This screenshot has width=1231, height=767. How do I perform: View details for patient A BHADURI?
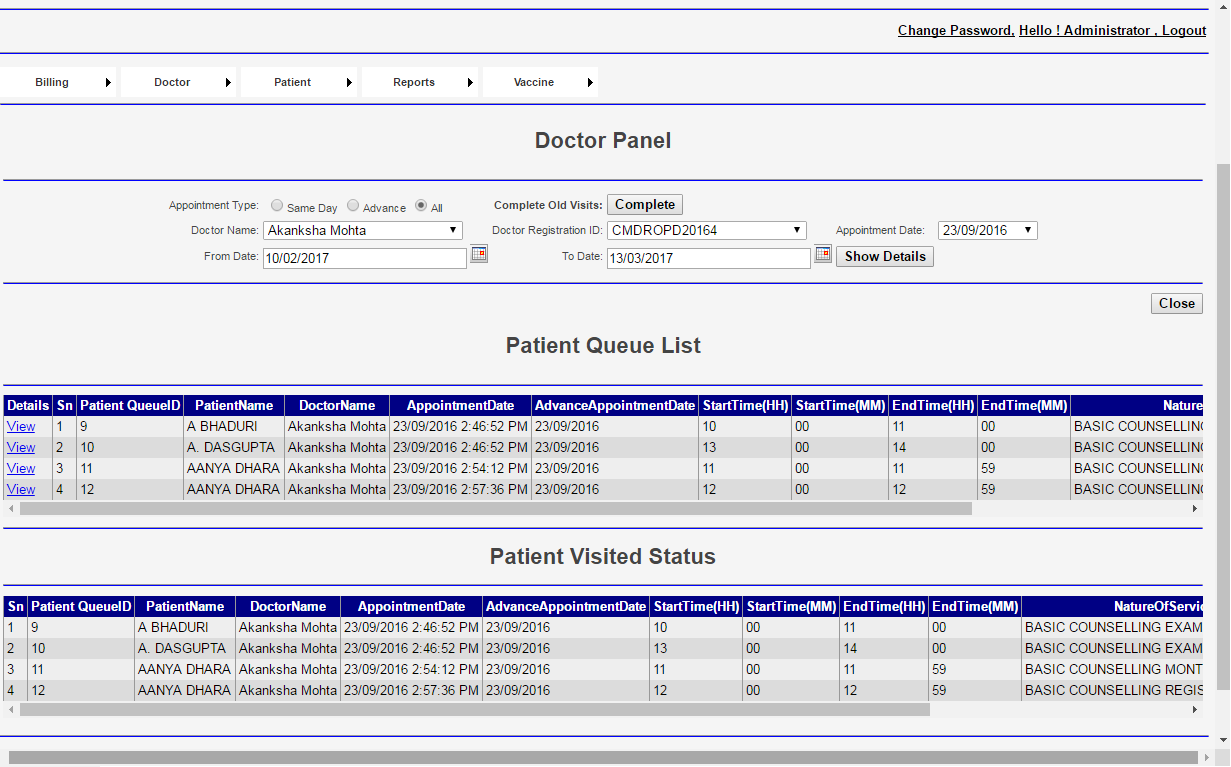point(21,427)
